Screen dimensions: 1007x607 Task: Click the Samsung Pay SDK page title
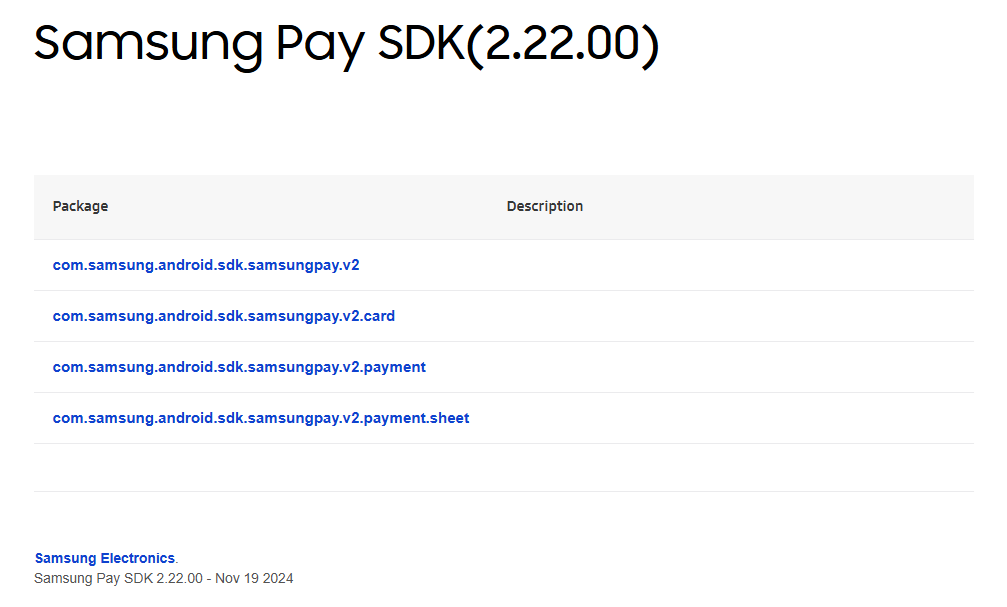tap(250, 44)
